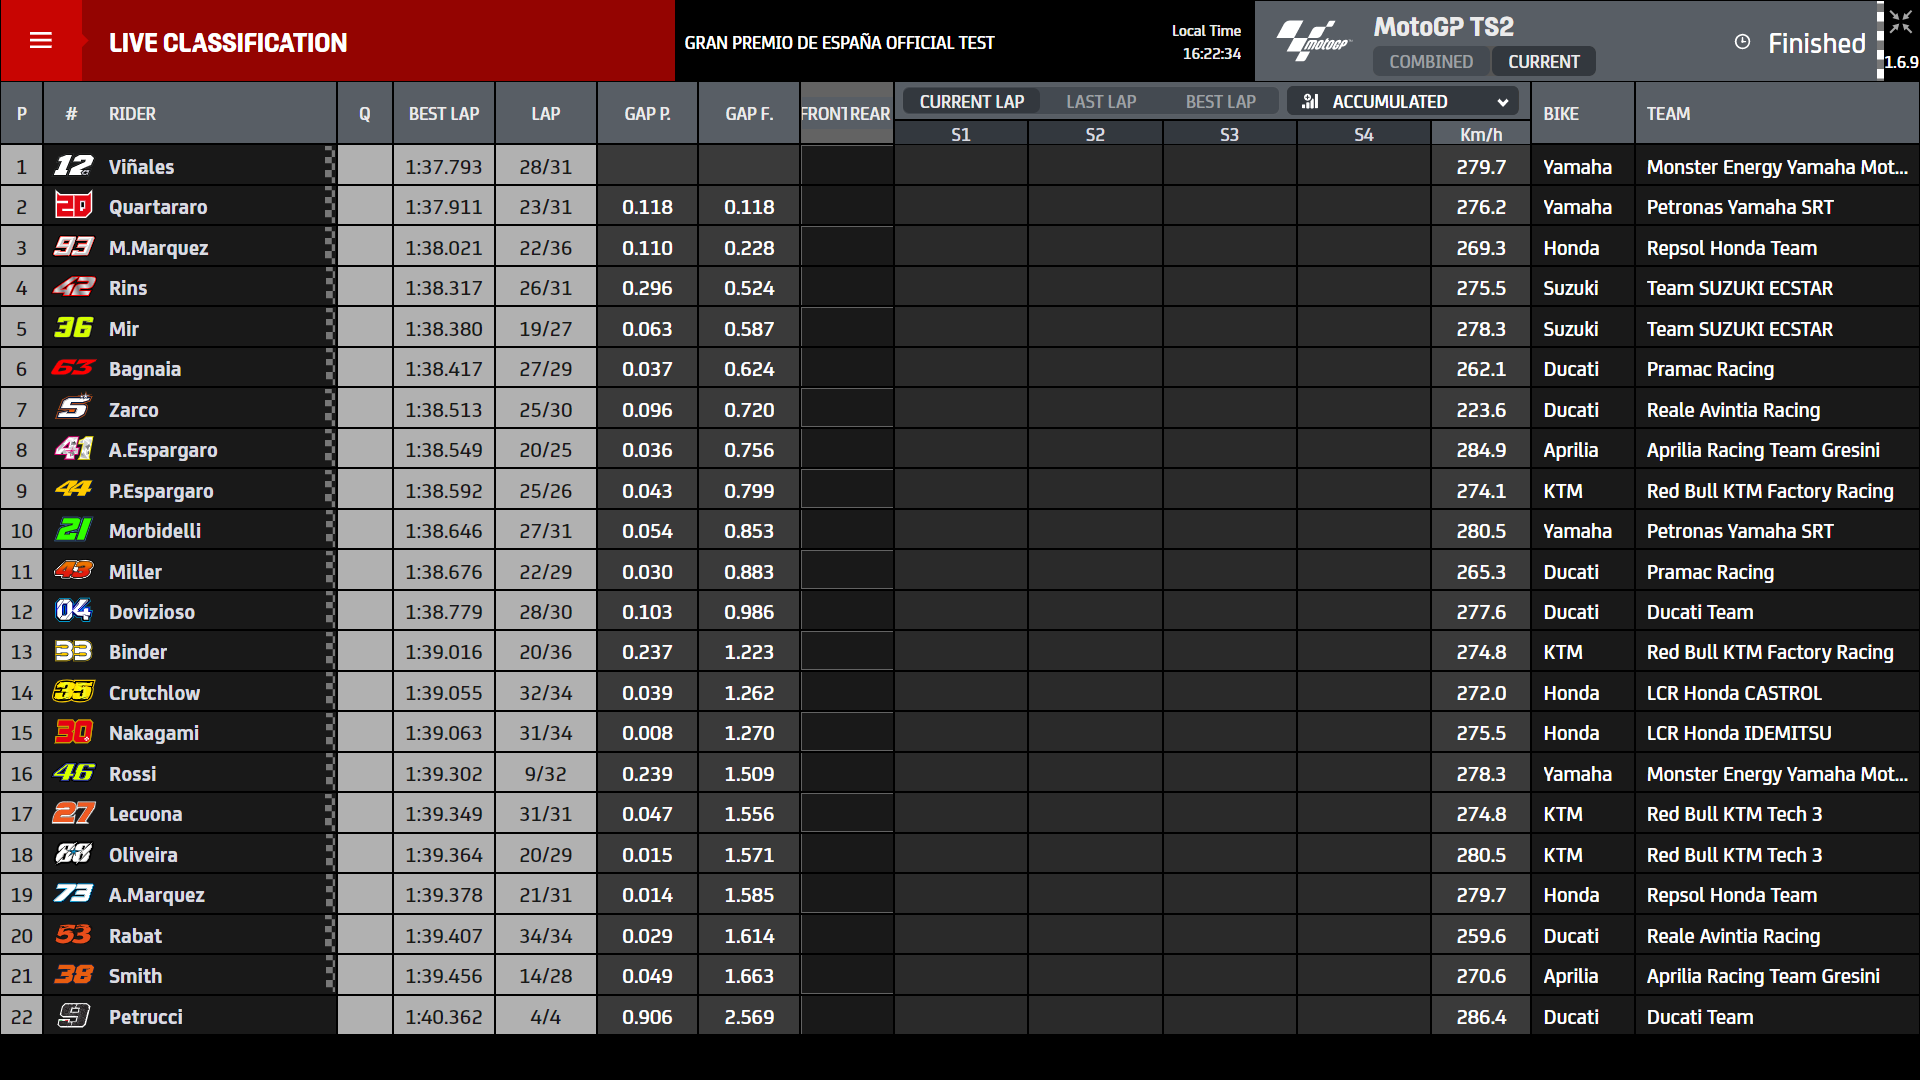
Task: Exit fullscreen with the collapse arrows icon
Action: (1900, 22)
